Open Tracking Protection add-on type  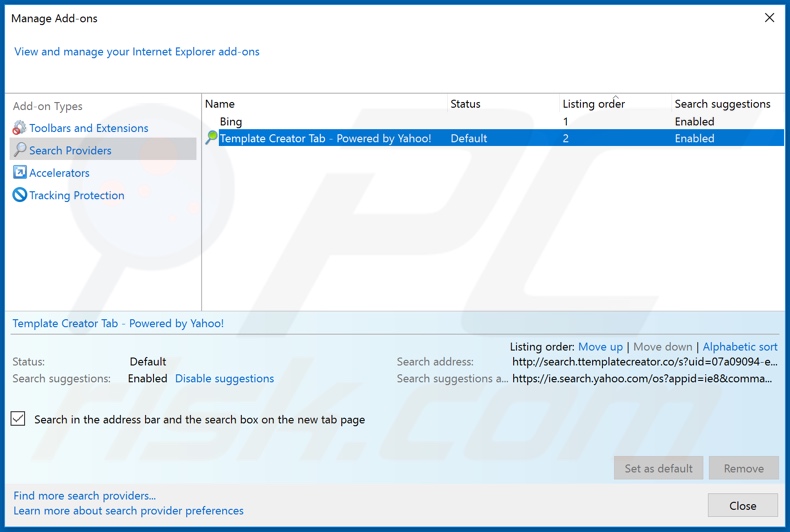coord(77,195)
